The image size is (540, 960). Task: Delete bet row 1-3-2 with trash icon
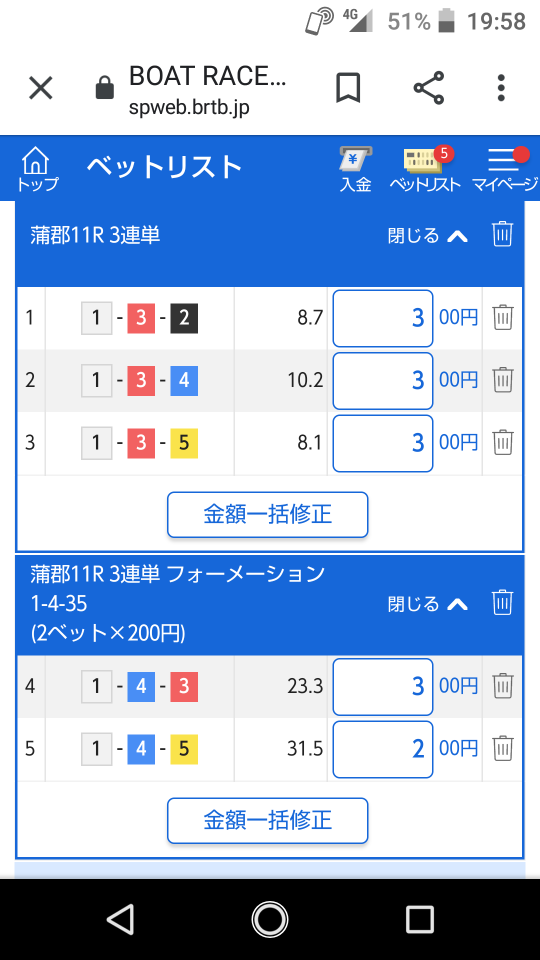[503, 318]
